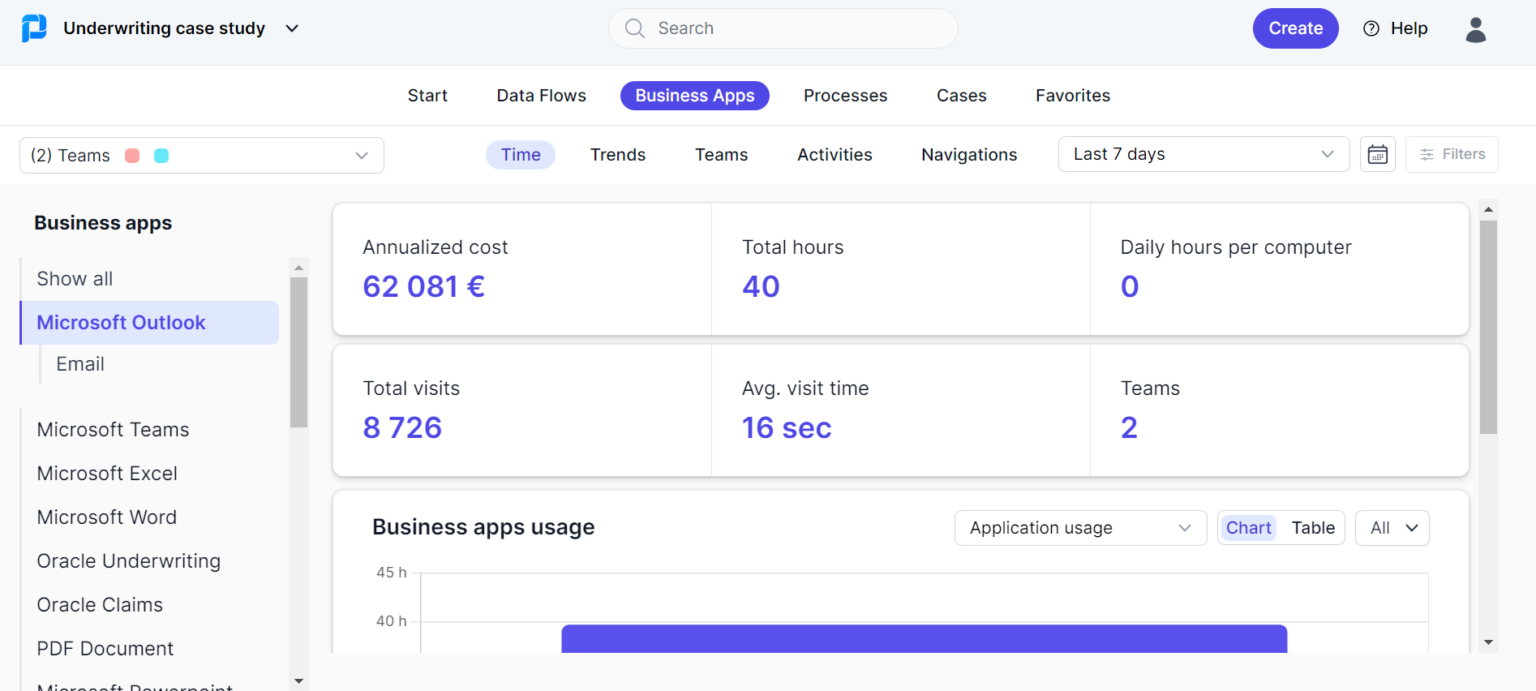Screen dimensions: 1536x691
Task: Open the (2) Teams selector dropdown
Action: pyautogui.click(x=200, y=155)
